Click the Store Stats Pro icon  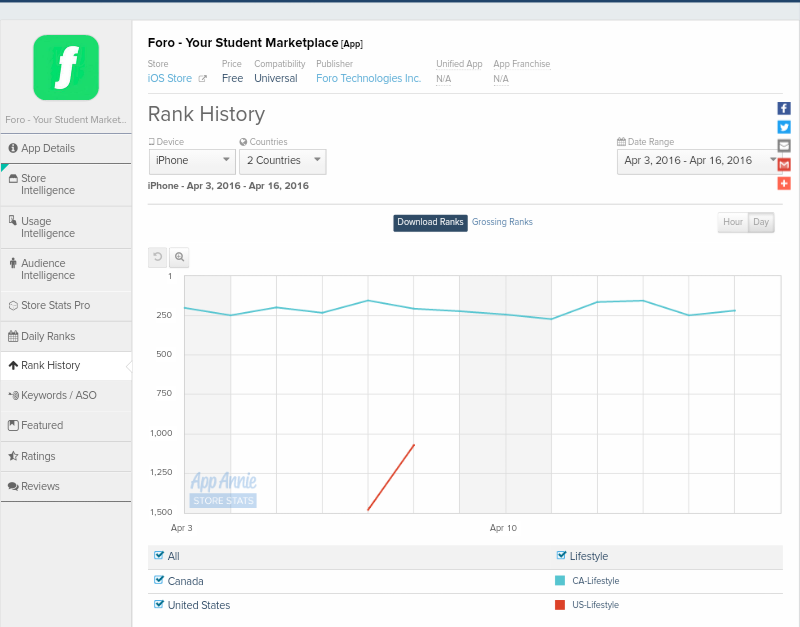[13, 306]
